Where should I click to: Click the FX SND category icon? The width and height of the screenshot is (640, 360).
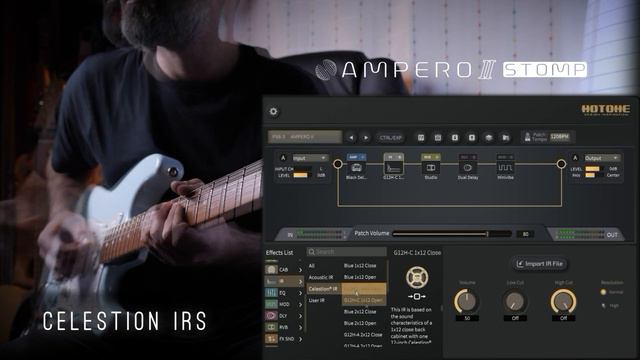pos(271,338)
